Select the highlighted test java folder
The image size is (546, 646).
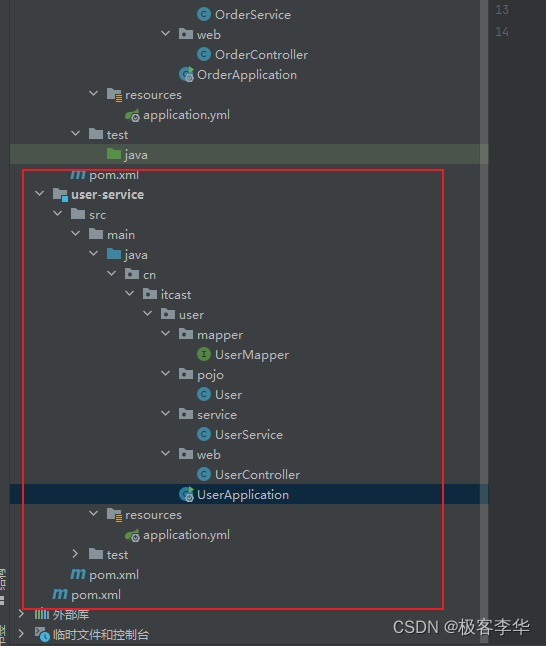coord(249,154)
